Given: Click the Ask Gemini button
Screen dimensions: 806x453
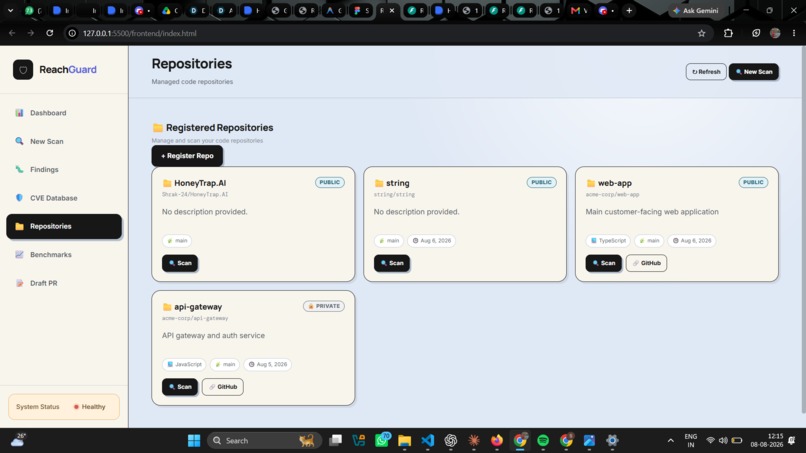Looking at the screenshot, I should (x=695, y=11).
